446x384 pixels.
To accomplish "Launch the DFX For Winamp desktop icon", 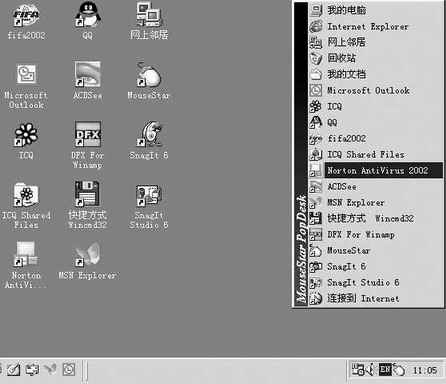I will (87, 134).
